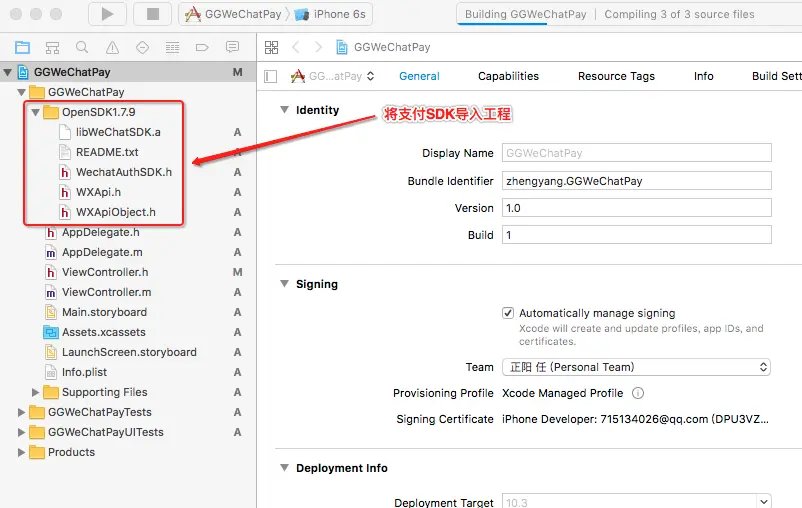Click the 'Xcode Managed Profile' text
The image size is (802, 508).
click(562, 393)
